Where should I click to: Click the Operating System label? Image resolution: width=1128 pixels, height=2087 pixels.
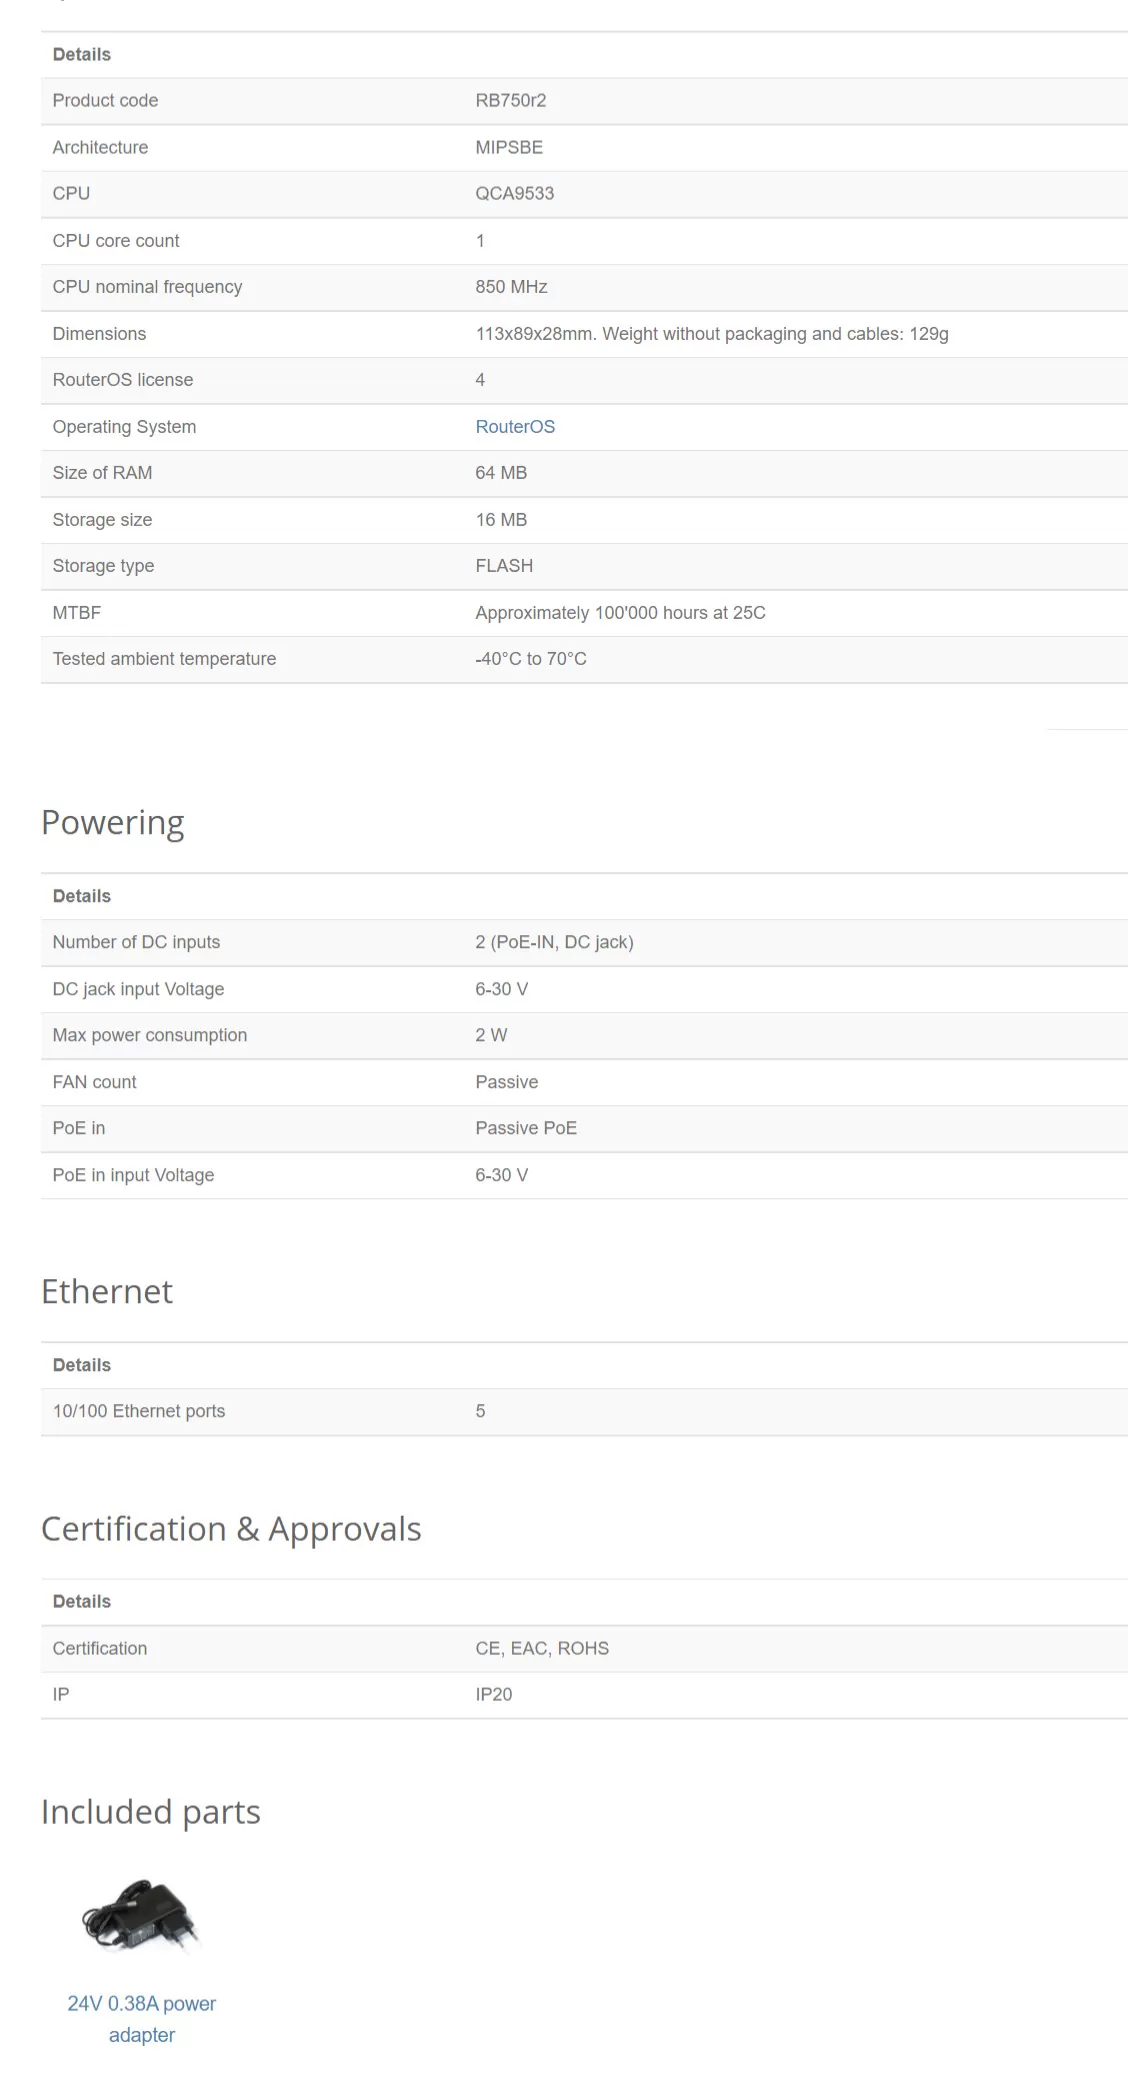(124, 427)
